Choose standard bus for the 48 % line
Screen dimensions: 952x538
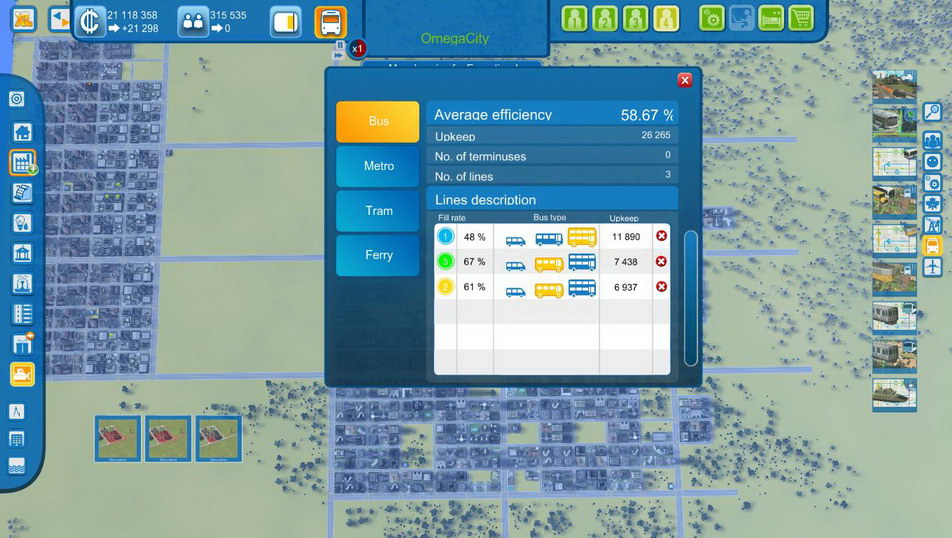pos(549,239)
